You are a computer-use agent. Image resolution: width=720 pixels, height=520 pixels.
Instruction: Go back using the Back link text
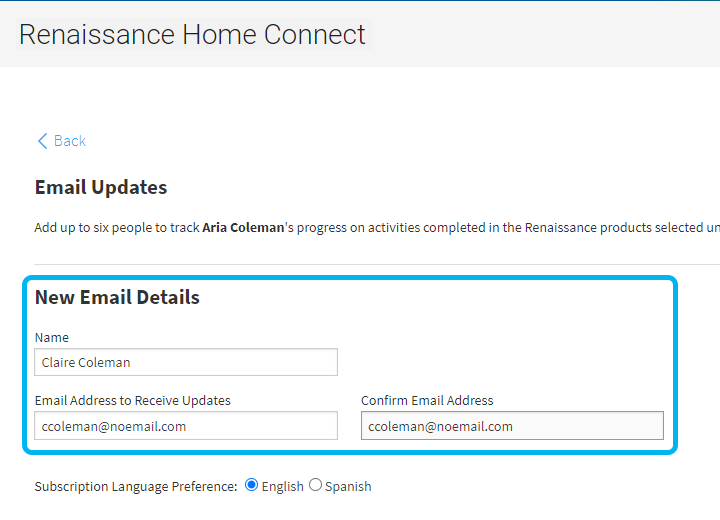(70, 141)
